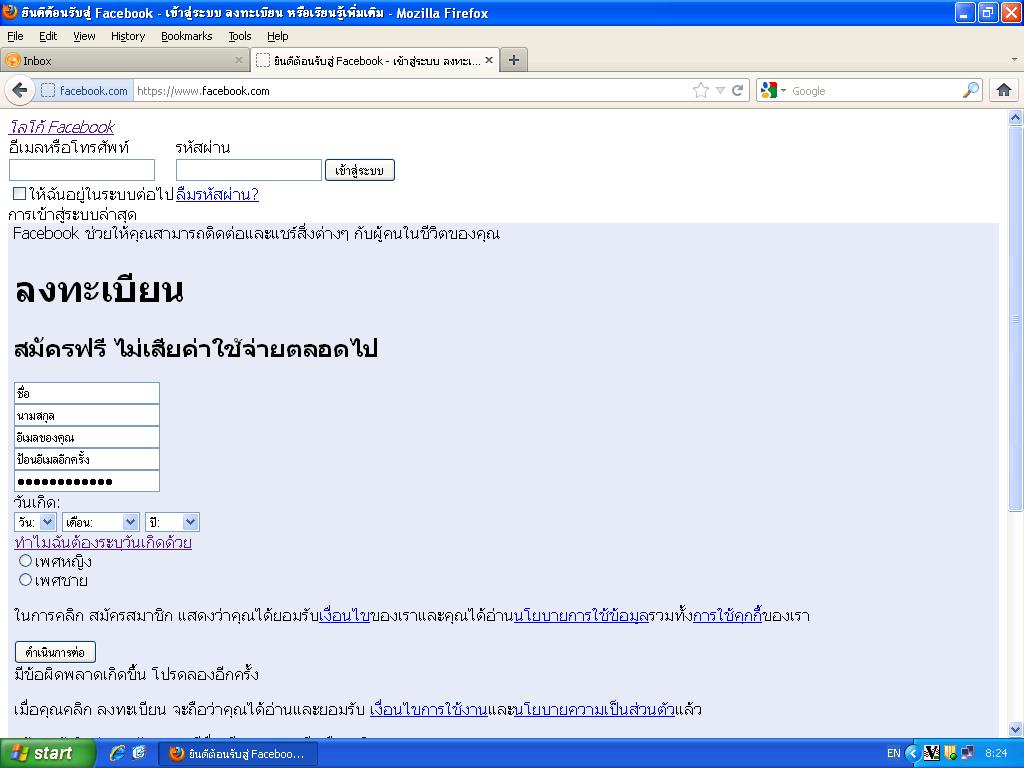Image resolution: width=1024 pixels, height=768 pixels.
Task: Click the โลโก้ Facebook link
Action: pos(62,127)
